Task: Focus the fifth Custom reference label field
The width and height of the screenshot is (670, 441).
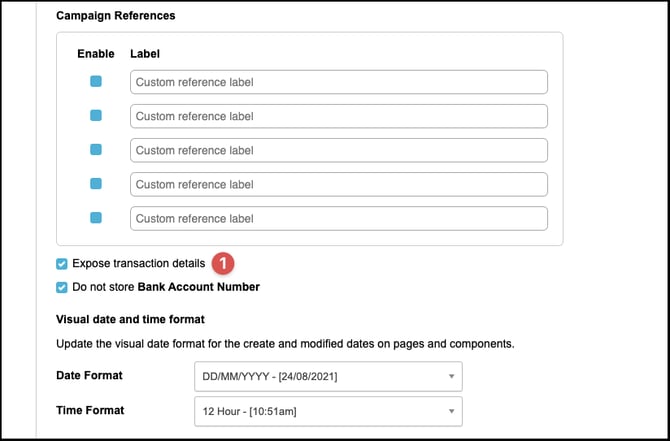Action: 338,218
